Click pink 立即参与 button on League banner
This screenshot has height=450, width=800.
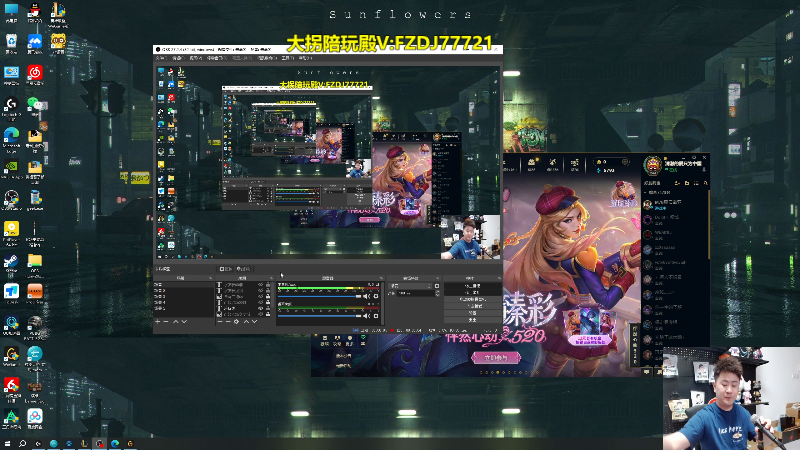click(x=495, y=358)
